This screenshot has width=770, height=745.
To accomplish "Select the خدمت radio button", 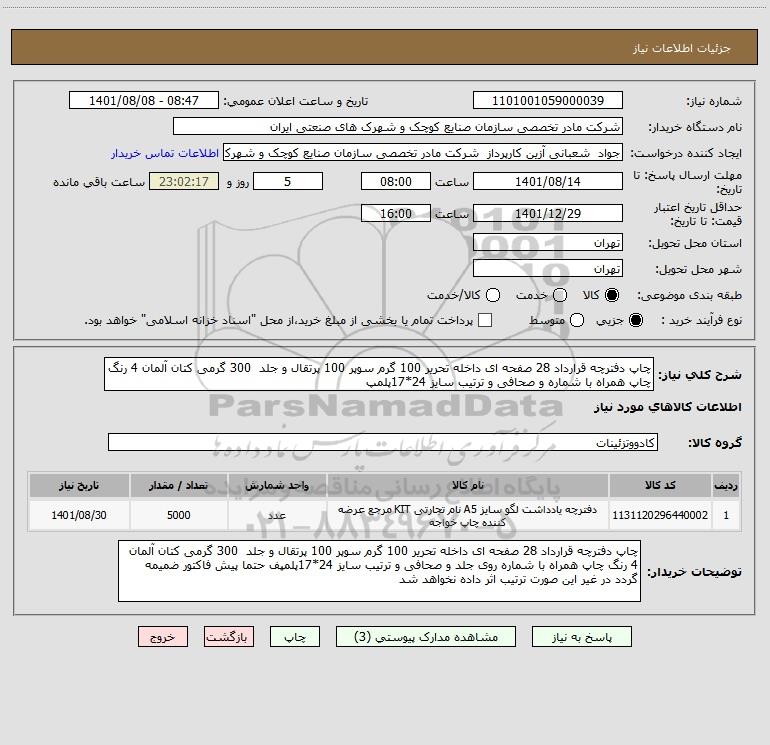I will (560, 295).
